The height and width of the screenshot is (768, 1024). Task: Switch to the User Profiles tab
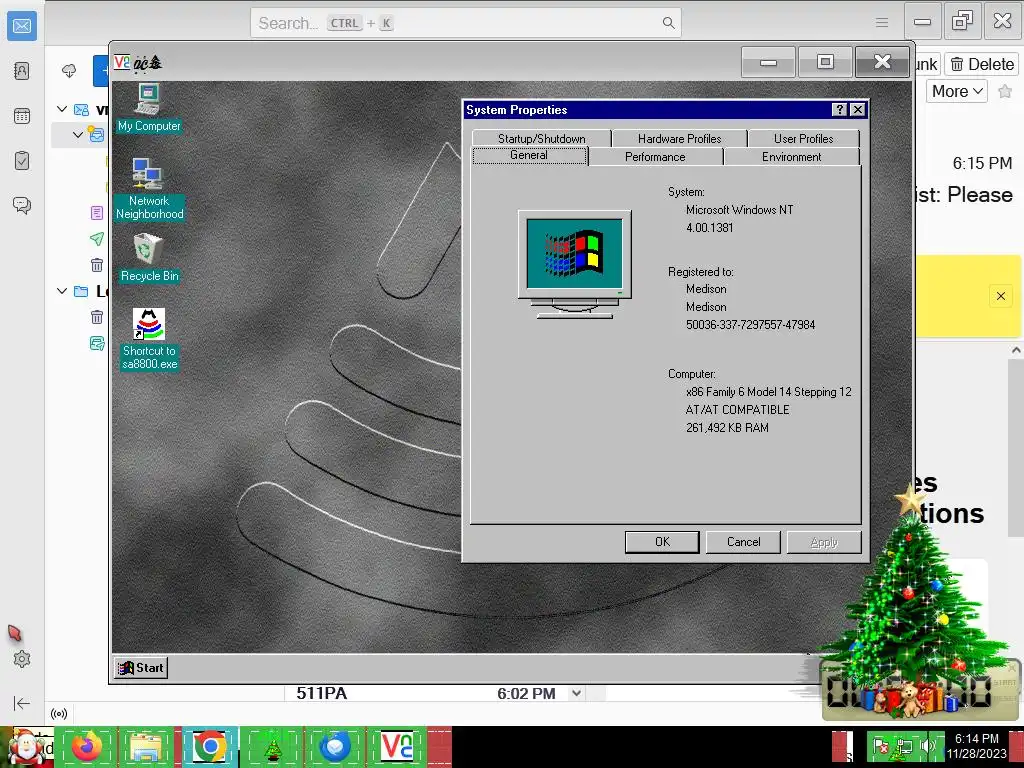click(803, 138)
